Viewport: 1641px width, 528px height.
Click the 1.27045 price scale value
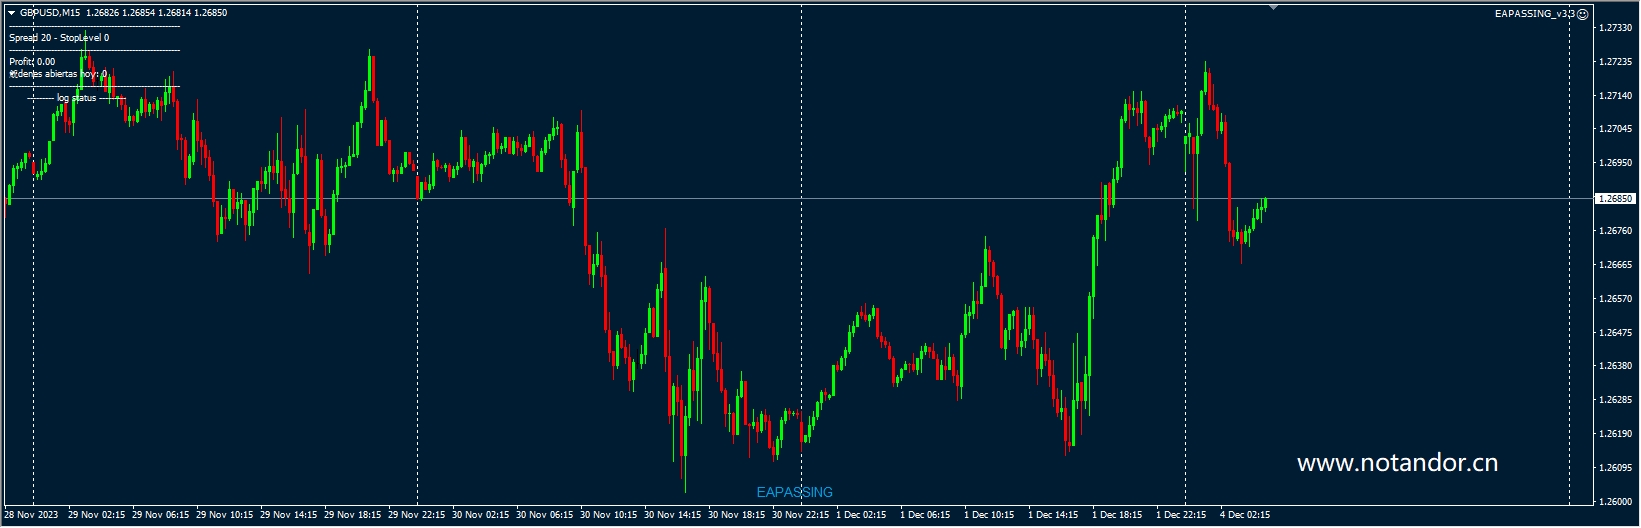tap(1615, 129)
